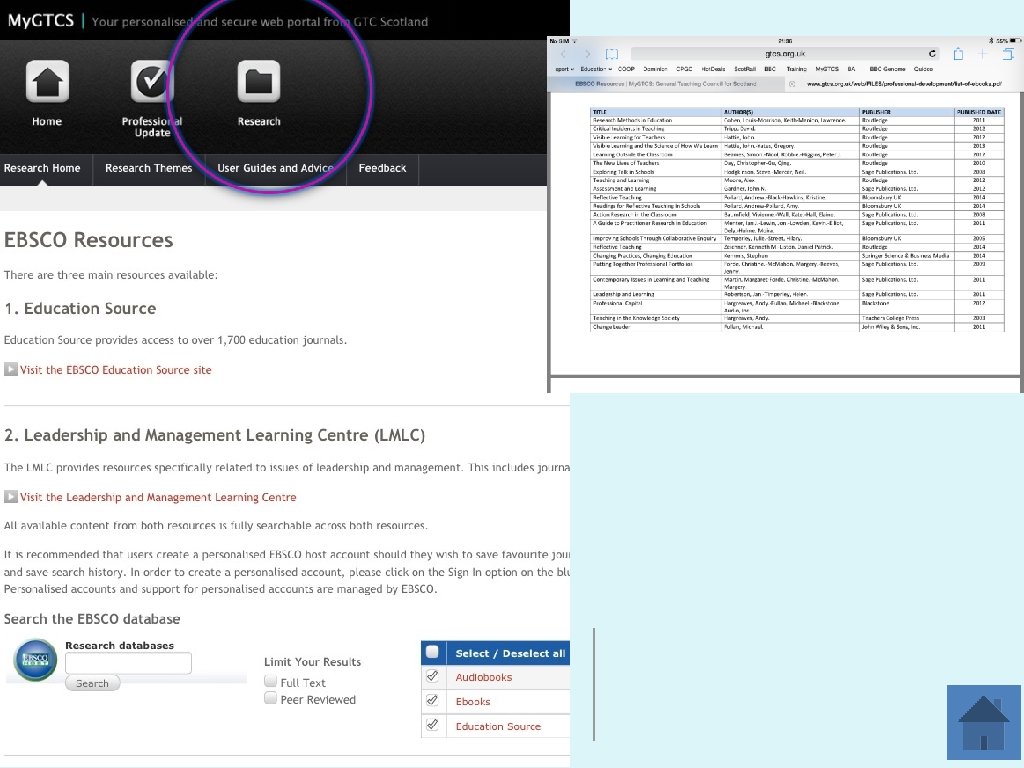Visit the EBSCO Education Source site link
Viewport: 1024px width, 768px height.
click(116, 370)
